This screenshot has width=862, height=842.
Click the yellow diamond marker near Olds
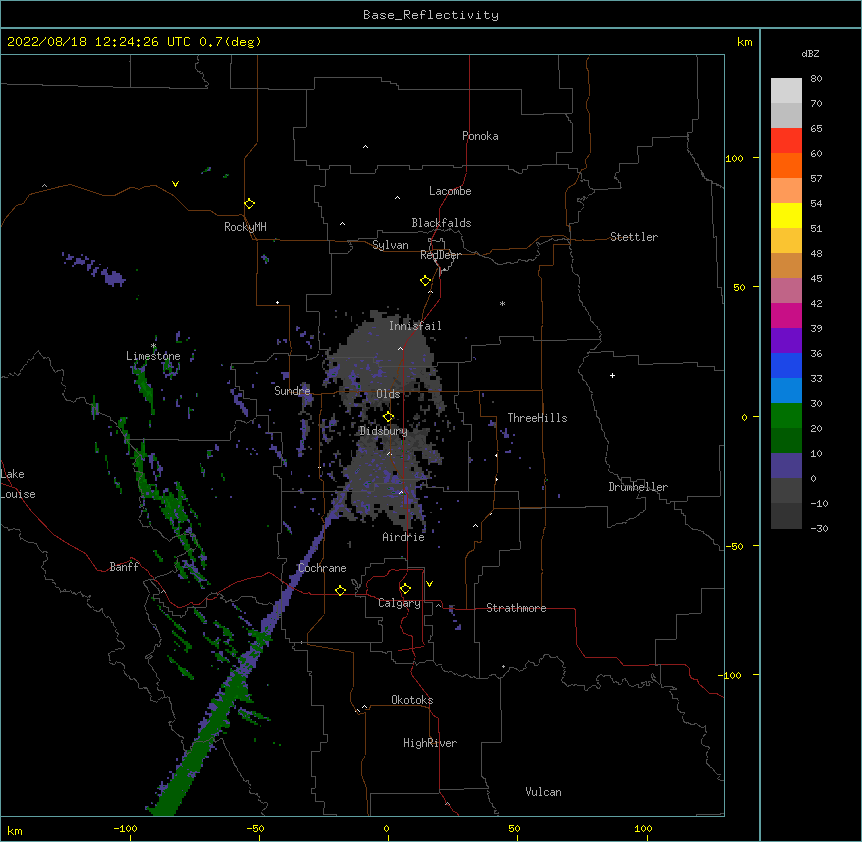pos(388,417)
